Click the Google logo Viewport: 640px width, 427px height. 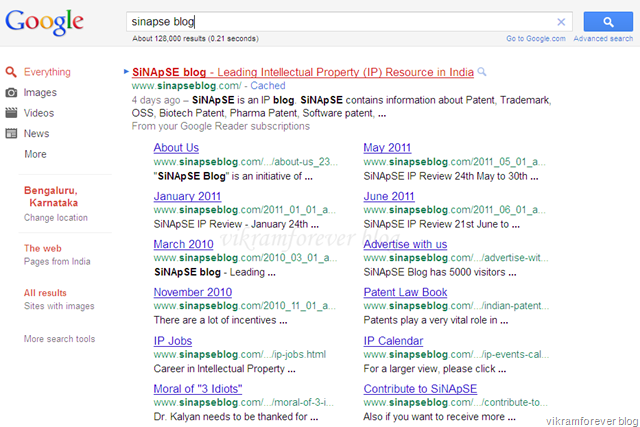[44, 22]
